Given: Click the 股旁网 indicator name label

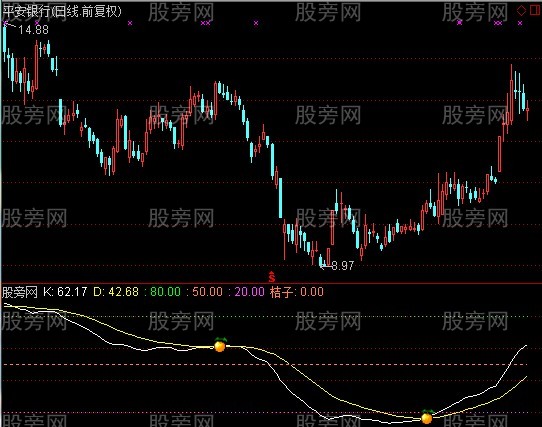Looking at the screenshot, I should 20,293.
